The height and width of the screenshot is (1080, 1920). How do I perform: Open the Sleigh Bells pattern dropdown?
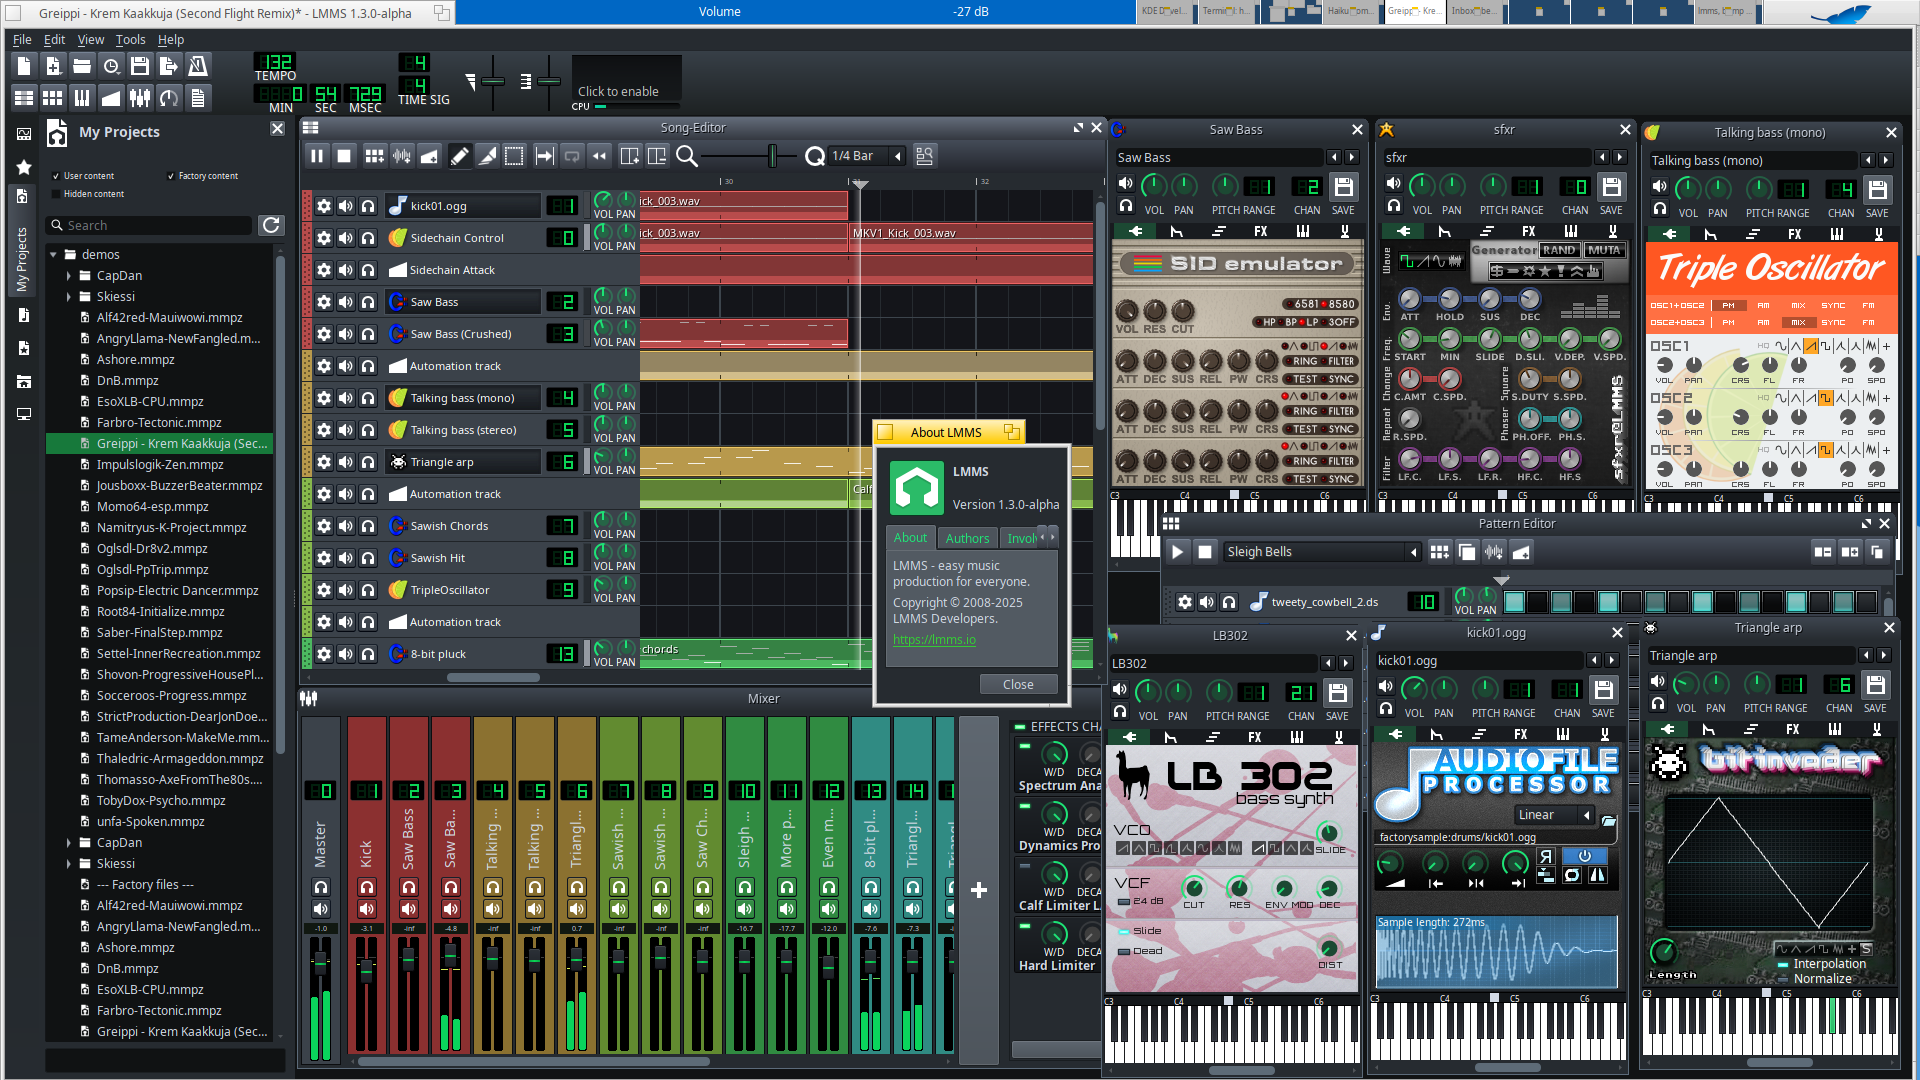coord(1322,552)
